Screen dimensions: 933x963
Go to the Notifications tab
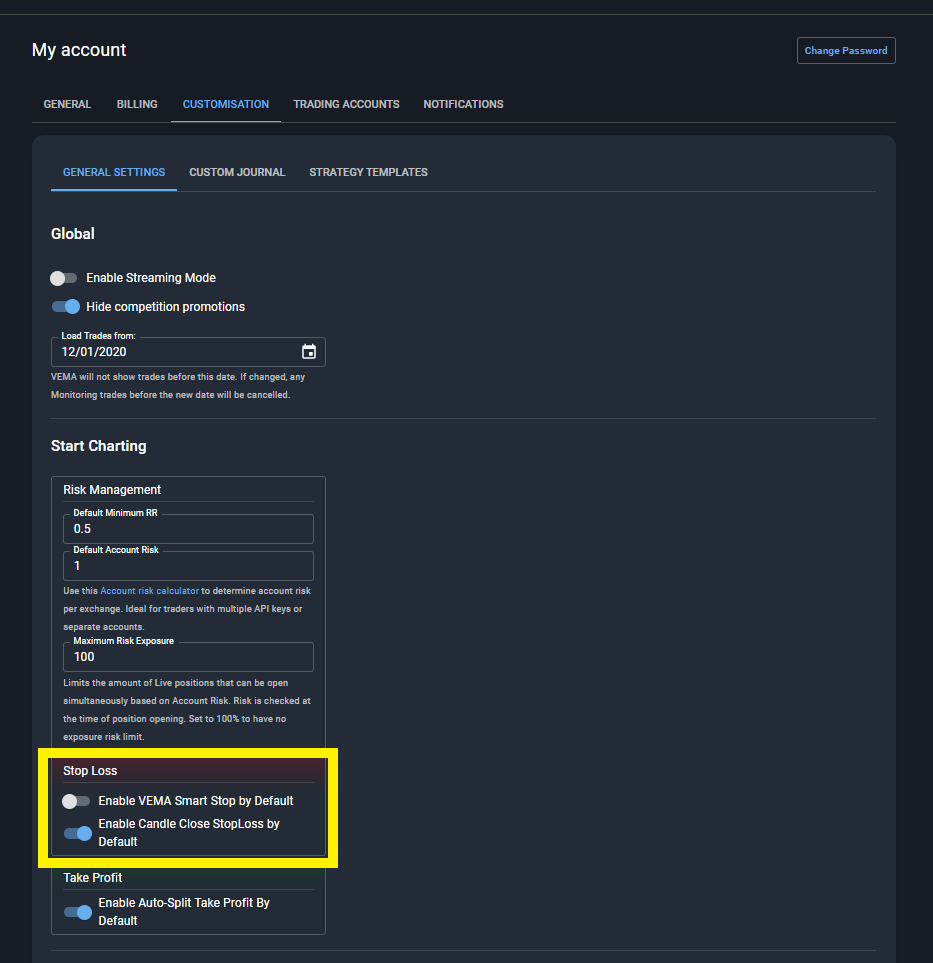pos(463,104)
